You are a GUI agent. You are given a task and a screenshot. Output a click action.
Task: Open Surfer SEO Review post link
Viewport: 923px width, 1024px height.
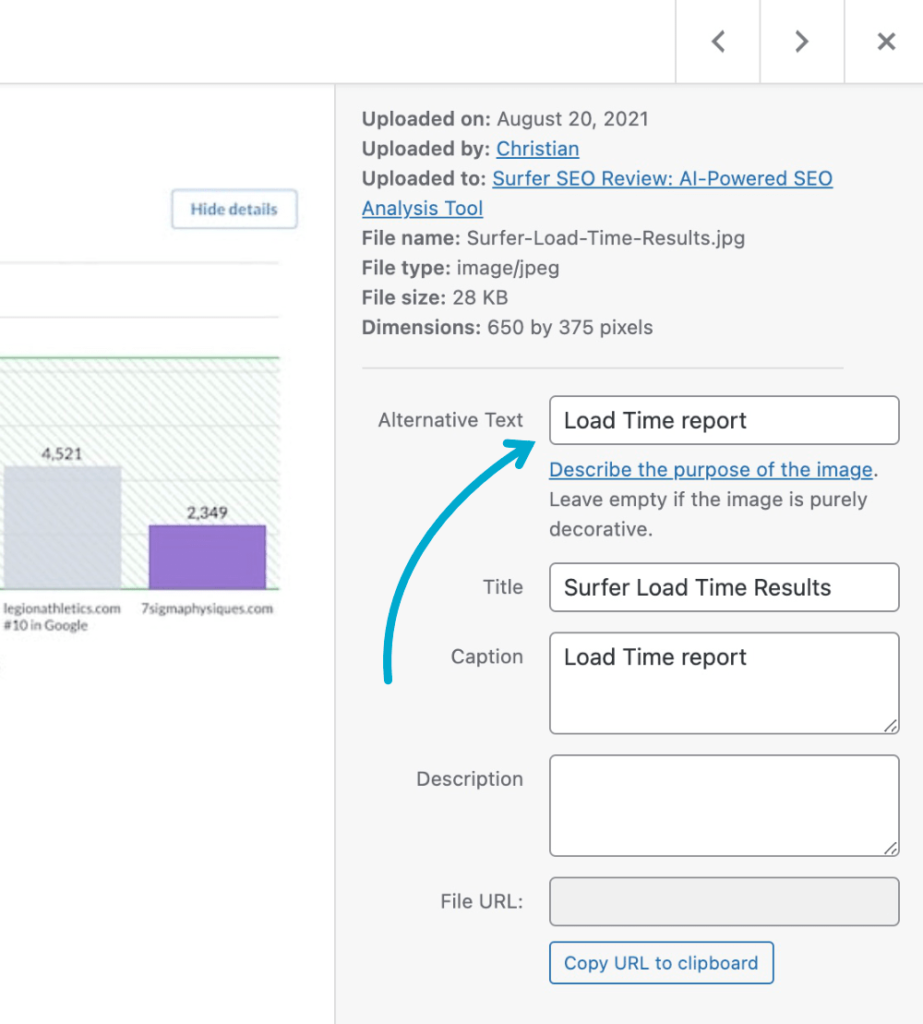[x=597, y=193]
